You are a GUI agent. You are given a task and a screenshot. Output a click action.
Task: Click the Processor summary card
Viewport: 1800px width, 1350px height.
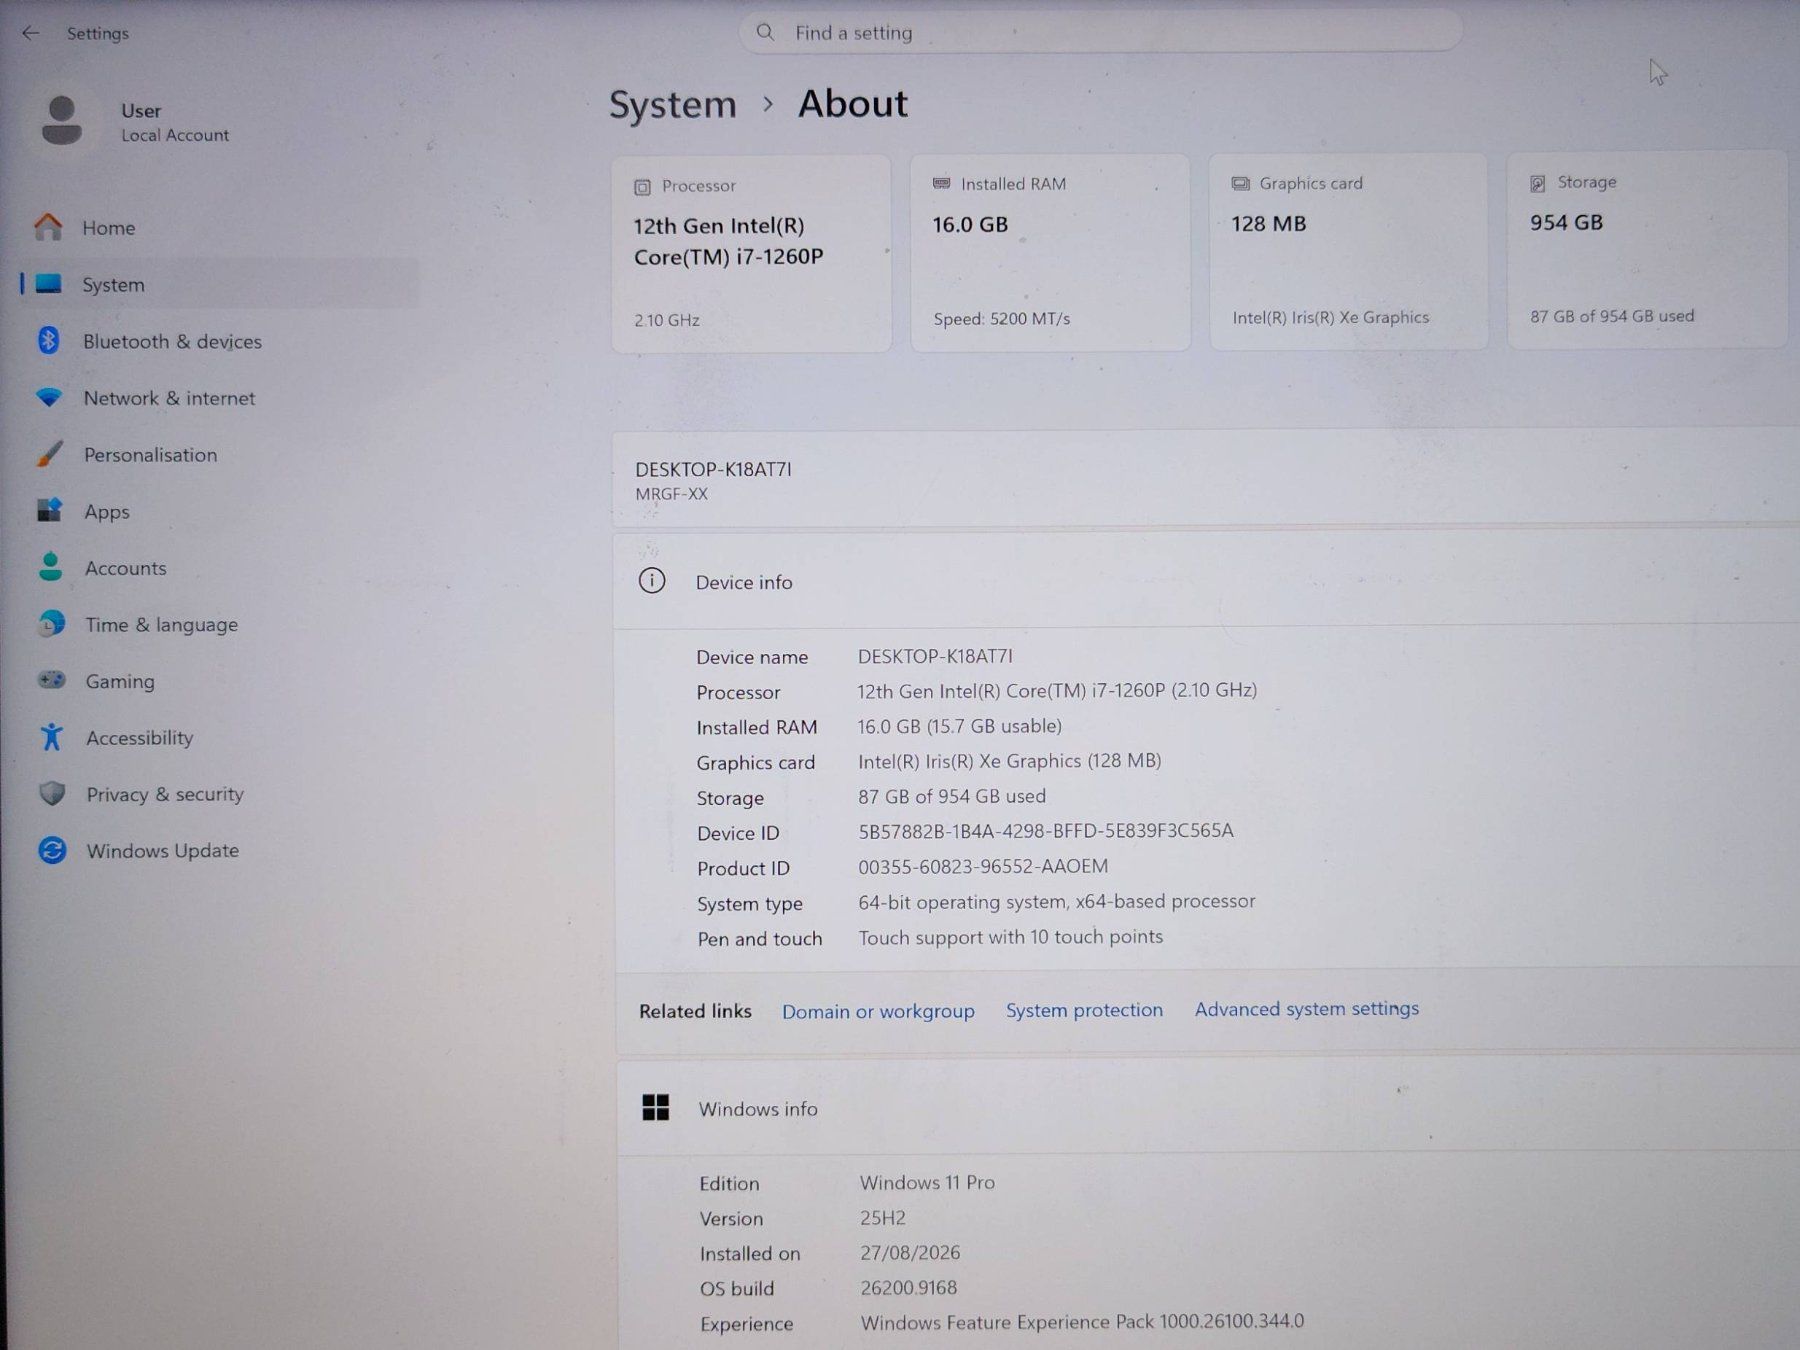(751, 253)
